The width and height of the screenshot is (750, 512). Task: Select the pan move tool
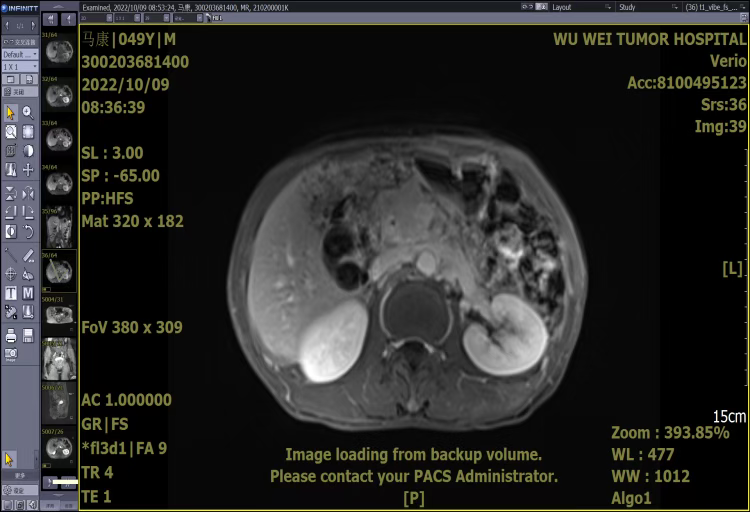click(x=28, y=170)
